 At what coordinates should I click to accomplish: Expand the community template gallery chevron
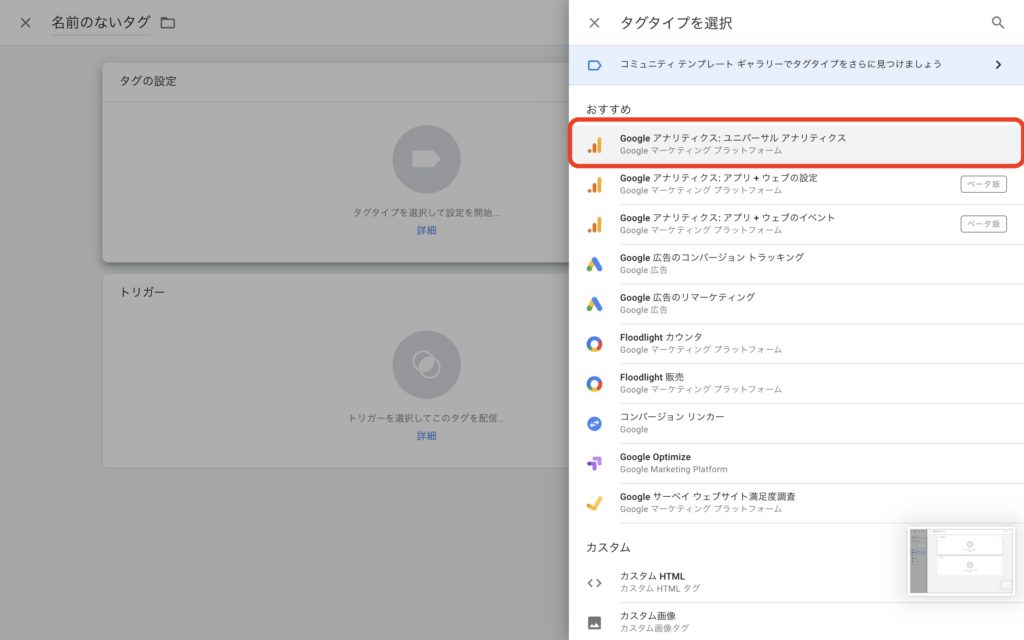pyautogui.click(x=998, y=65)
